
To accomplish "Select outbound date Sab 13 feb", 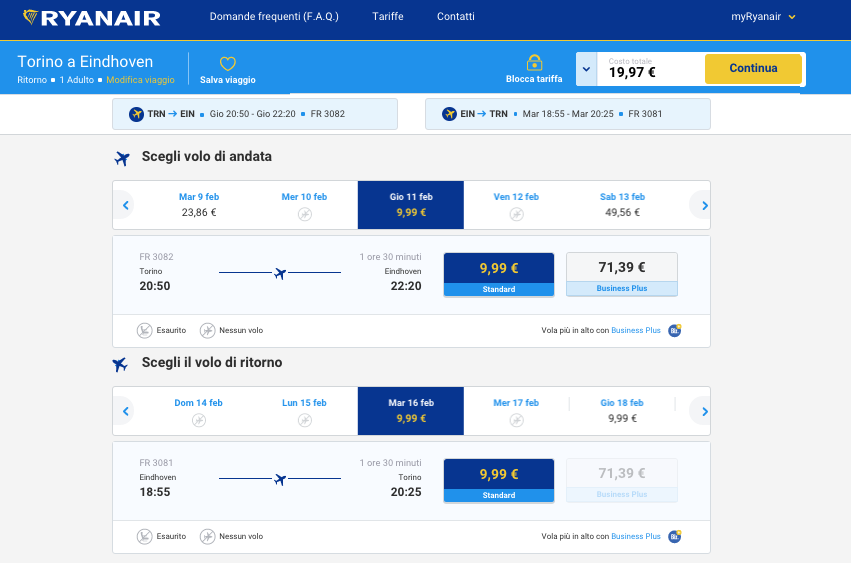I will click(x=623, y=205).
